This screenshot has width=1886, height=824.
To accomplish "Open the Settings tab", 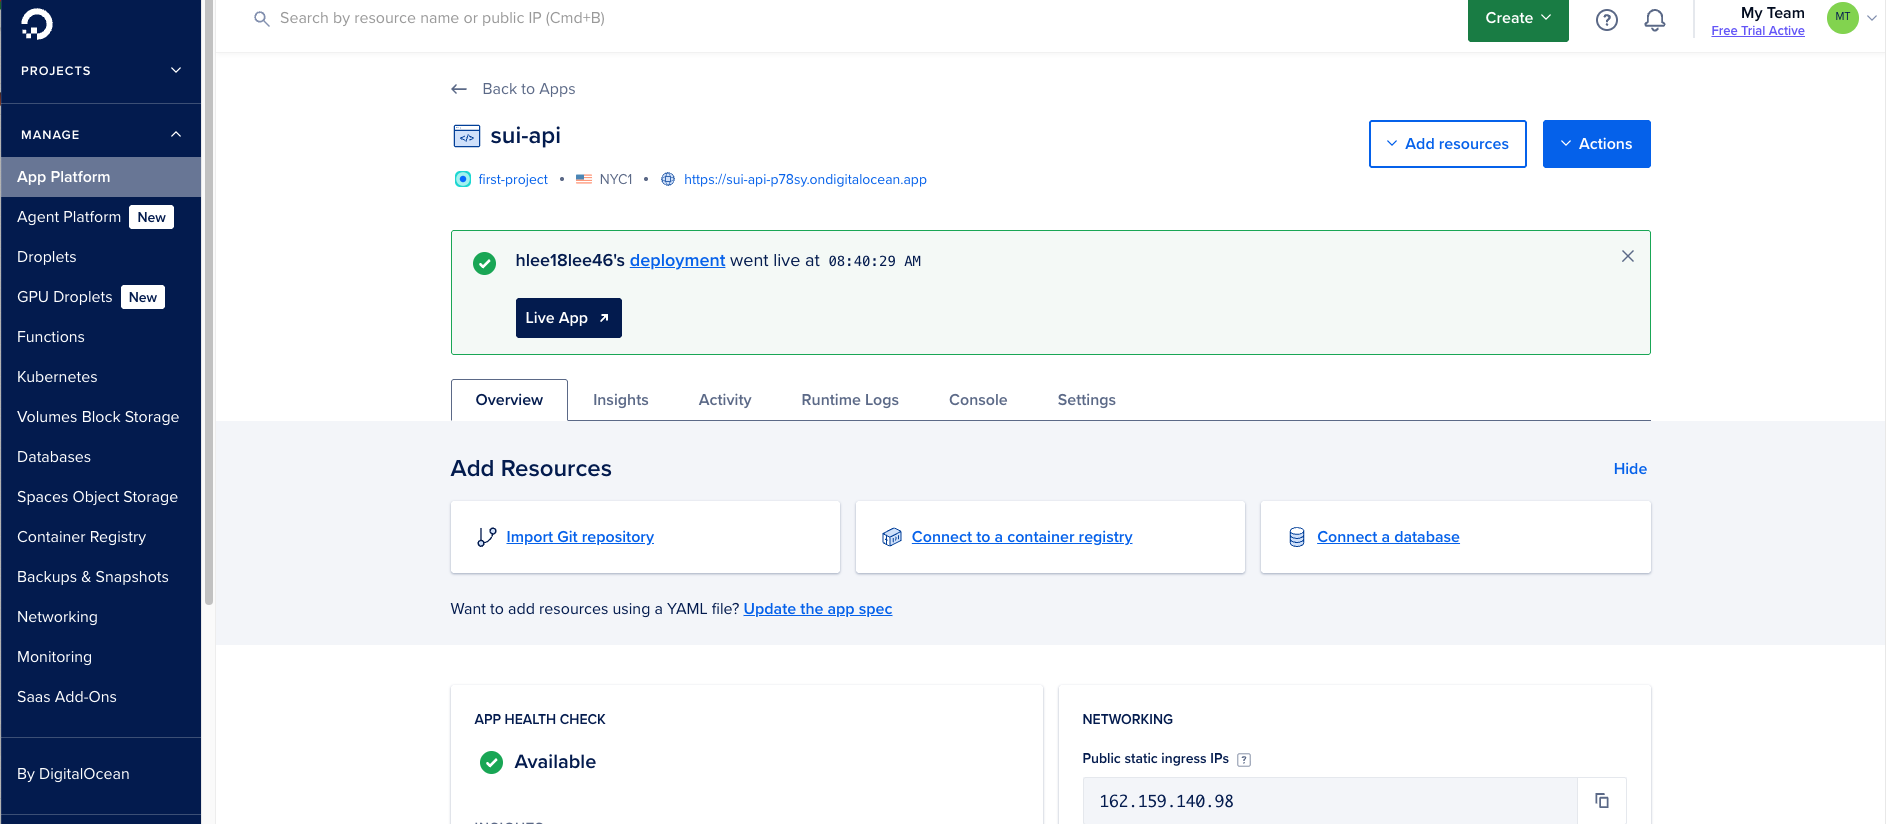I will click(x=1086, y=400).
